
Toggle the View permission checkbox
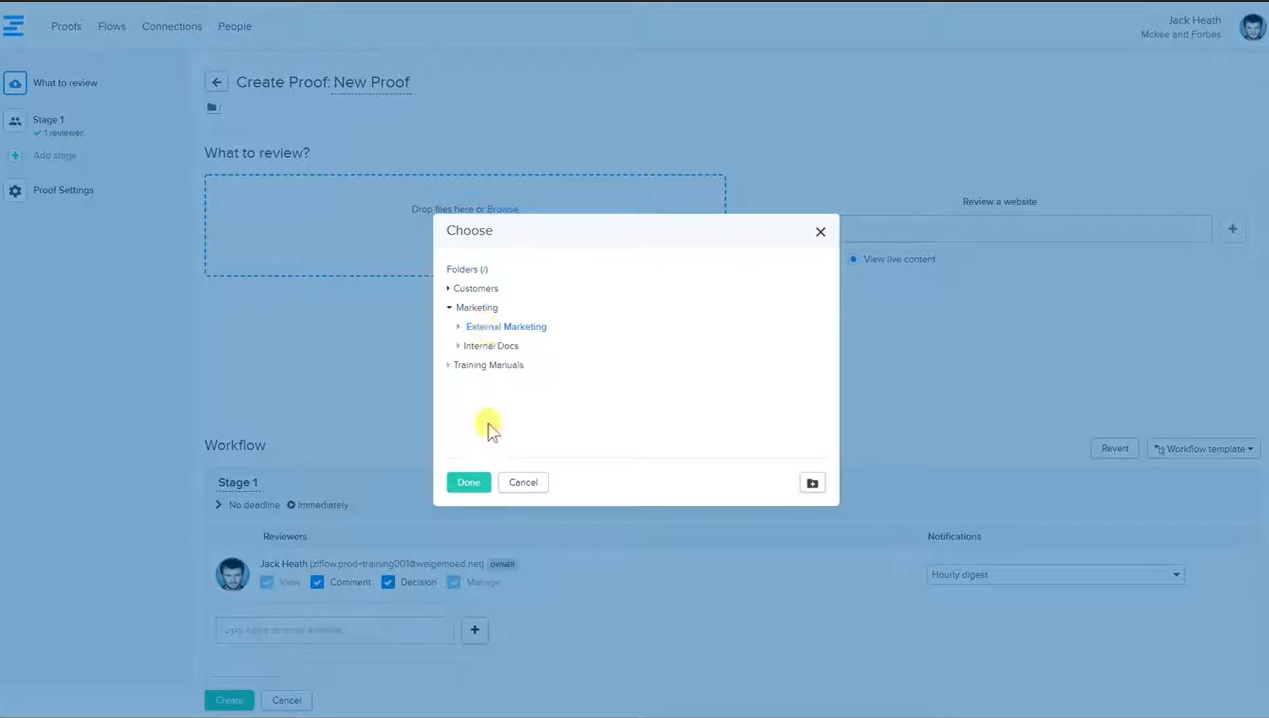click(x=267, y=582)
